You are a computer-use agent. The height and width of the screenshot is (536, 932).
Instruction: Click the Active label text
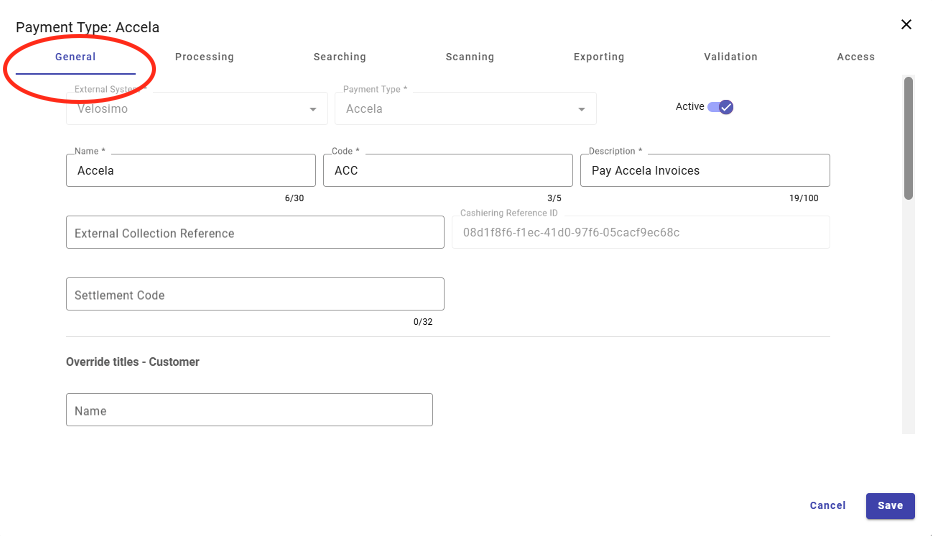pos(689,106)
